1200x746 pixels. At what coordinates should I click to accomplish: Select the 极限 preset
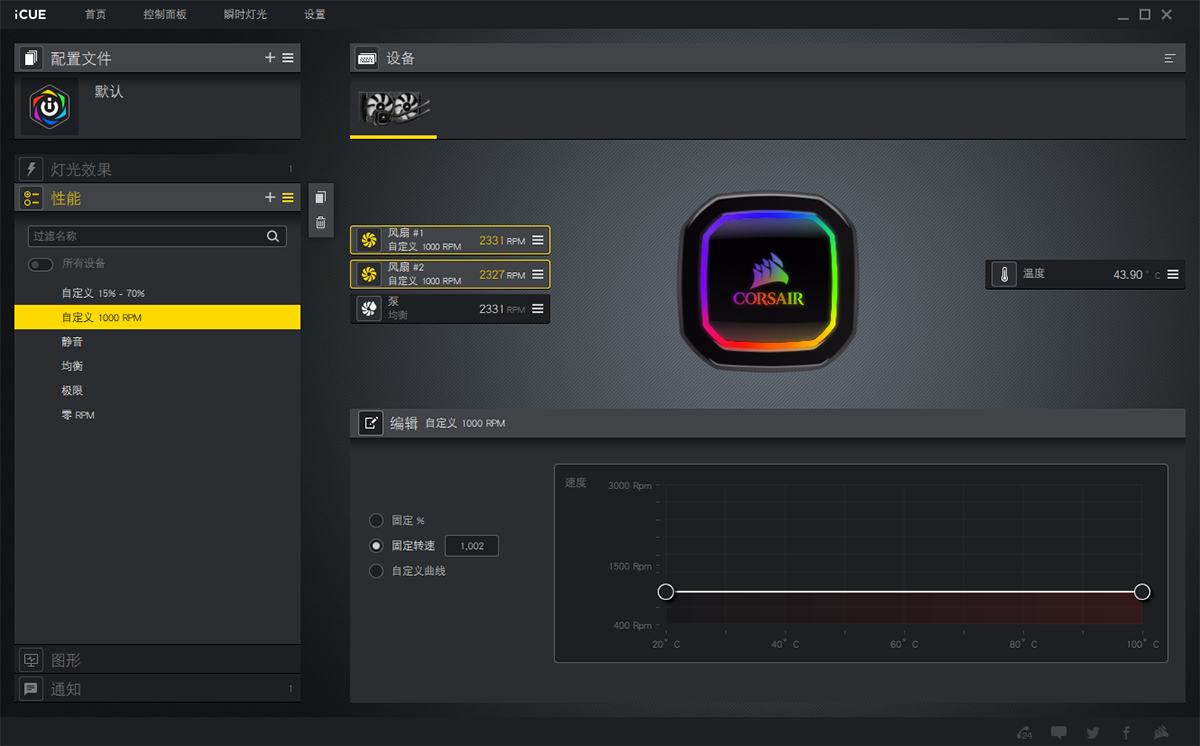click(157, 390)
